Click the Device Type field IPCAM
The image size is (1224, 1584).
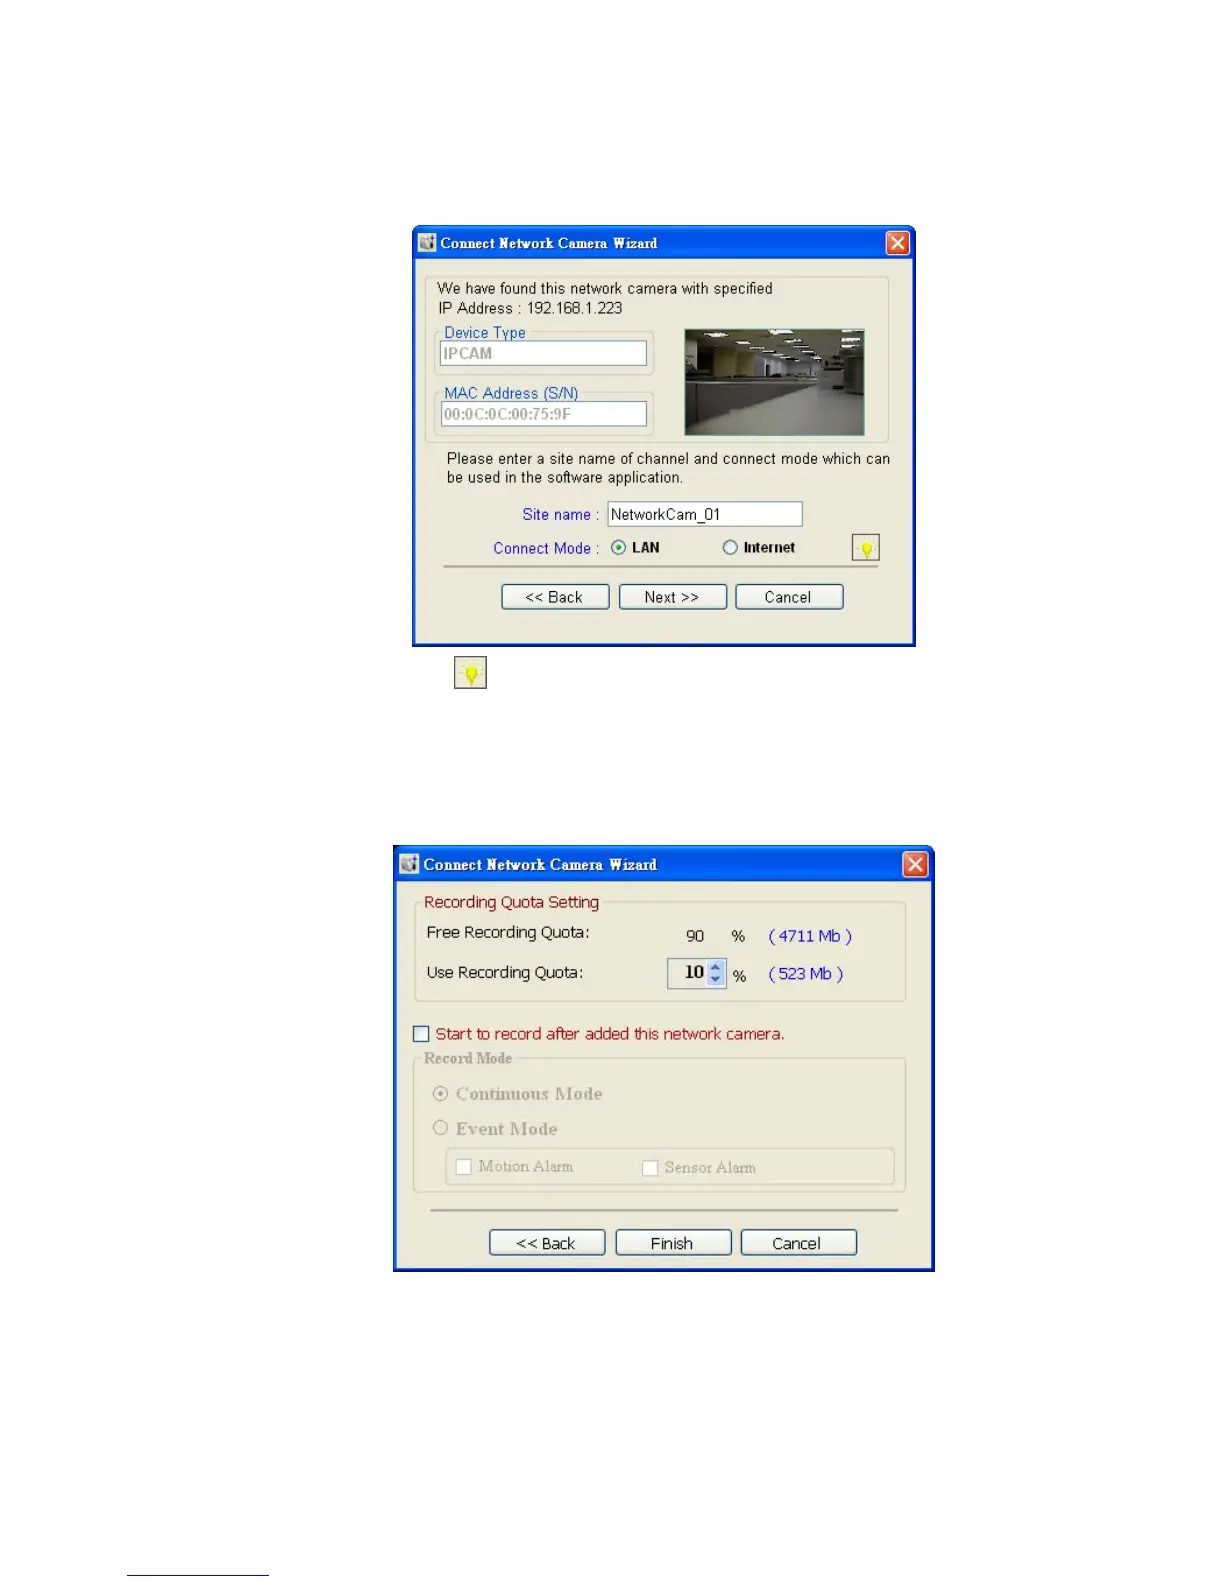[544, 353]
